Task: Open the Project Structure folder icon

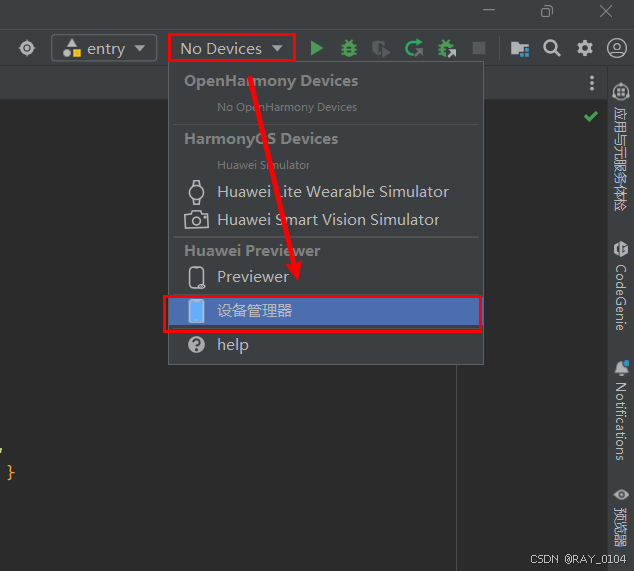Action: [x=520, y=49]
